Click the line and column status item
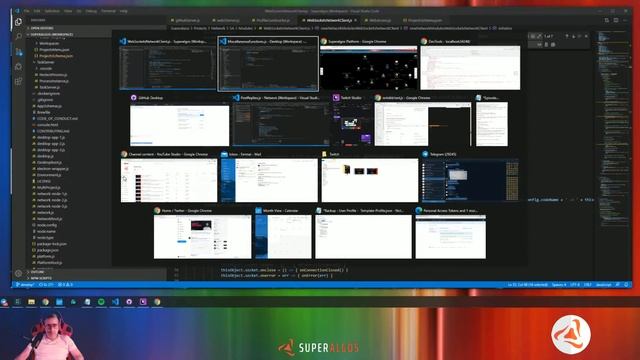640x360 pixels. [x=528, y=284]
